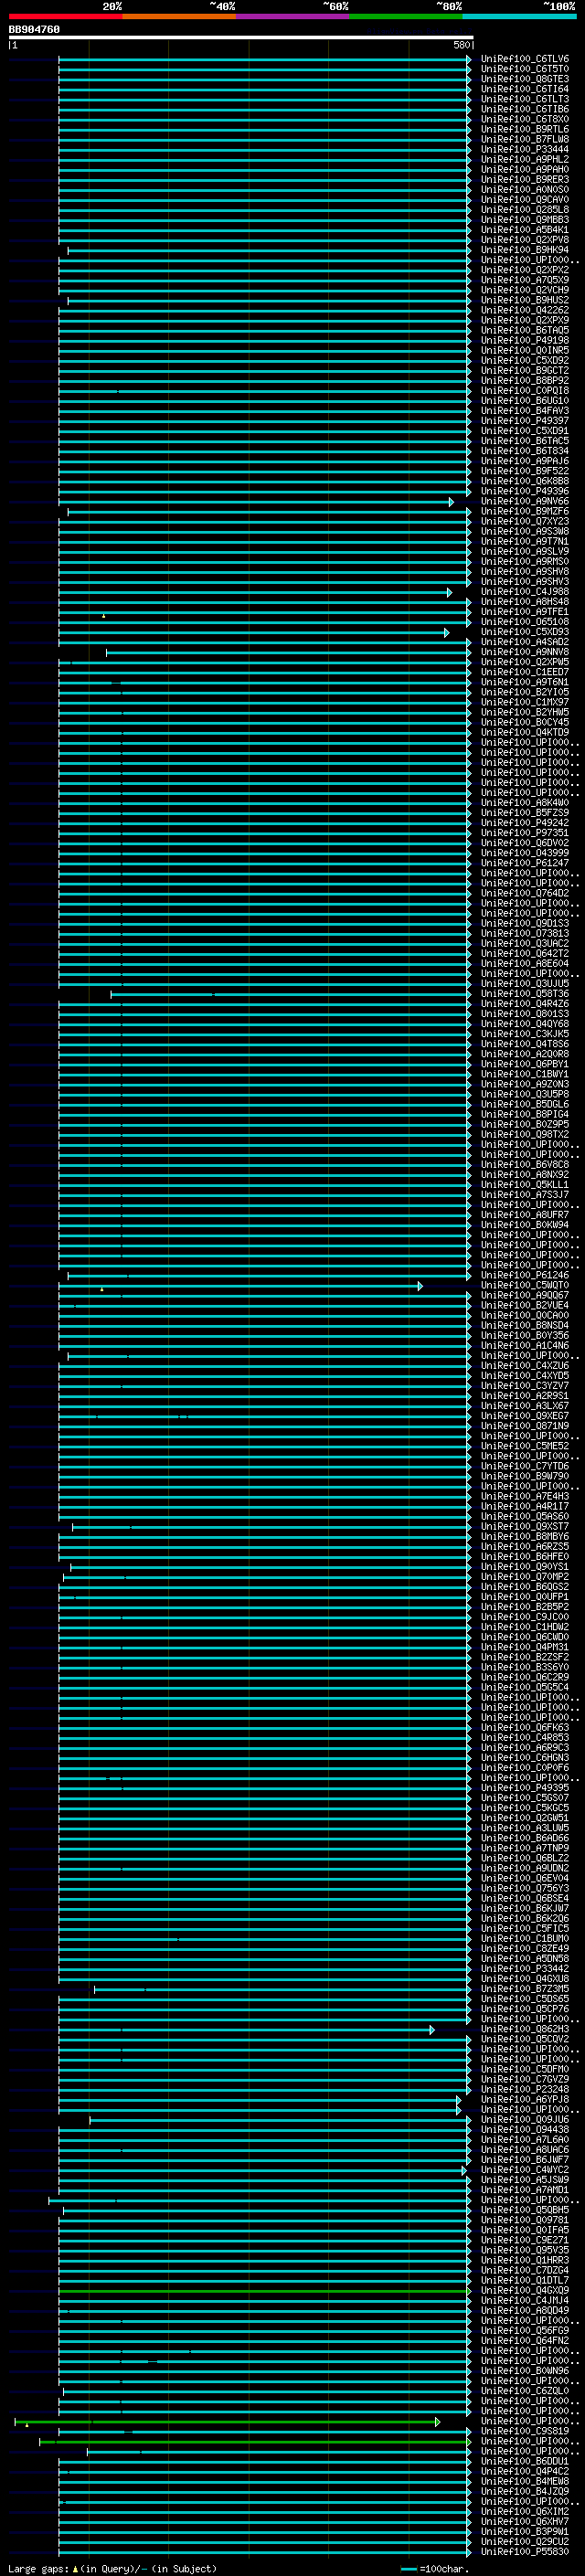Open the UniRef100_P55830 entry
The height and width of the screenshot is (2576, 585).
pyautogui.click(x=524, y=2553)
